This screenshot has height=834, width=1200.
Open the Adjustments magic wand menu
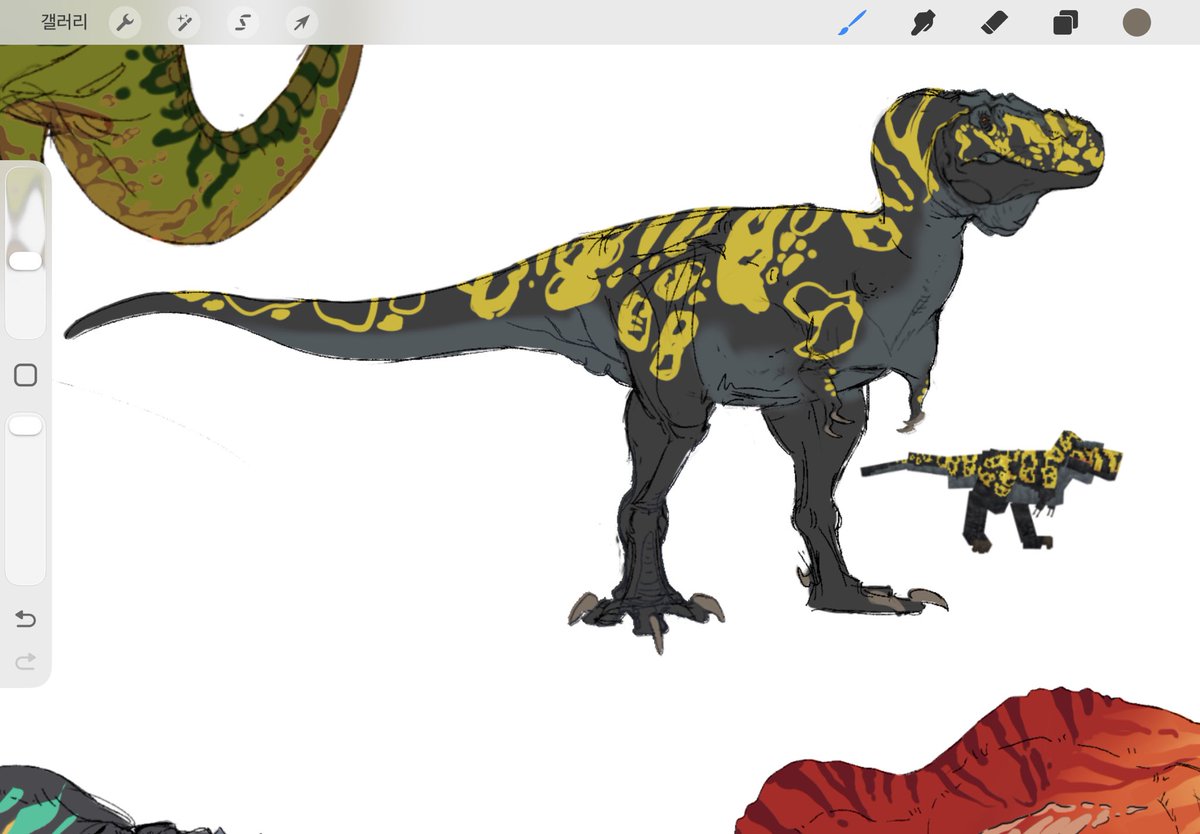click(183, 22)
